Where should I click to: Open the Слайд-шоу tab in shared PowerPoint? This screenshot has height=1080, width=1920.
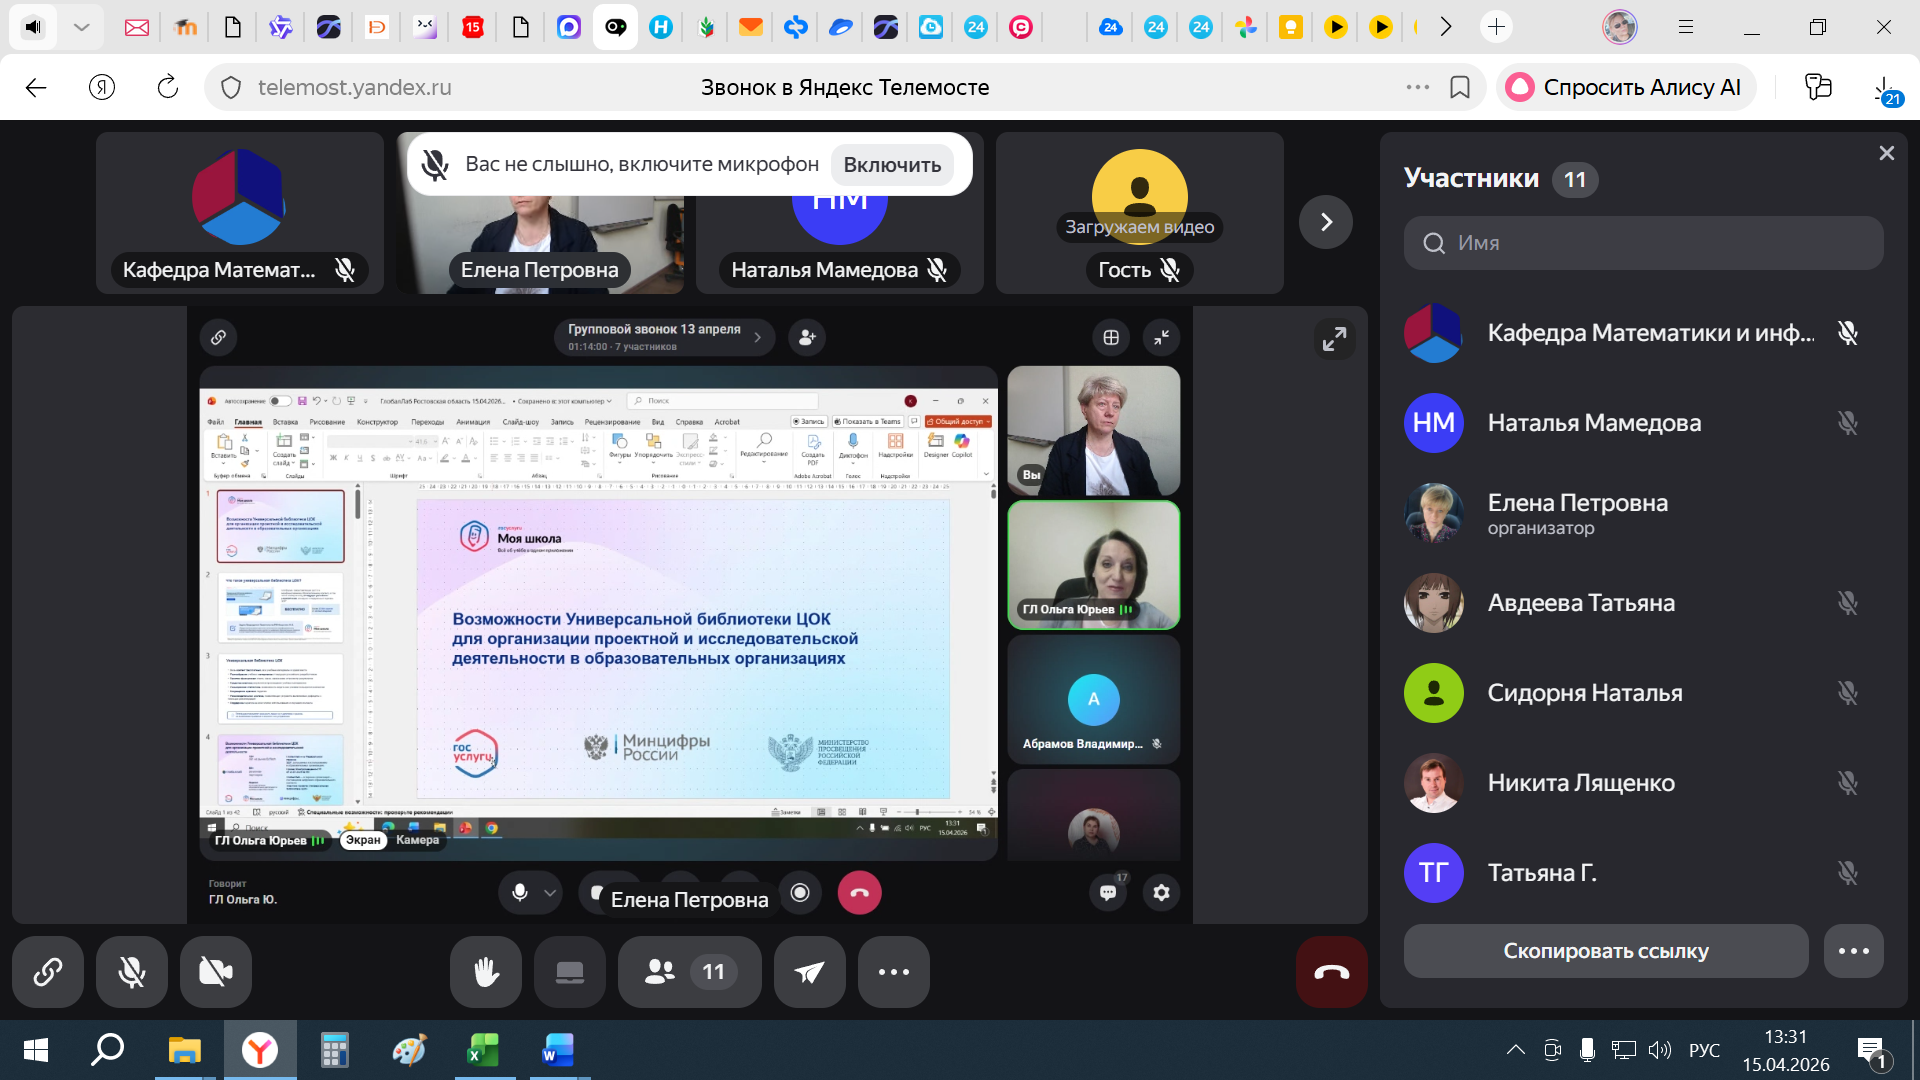click(521, 422)
